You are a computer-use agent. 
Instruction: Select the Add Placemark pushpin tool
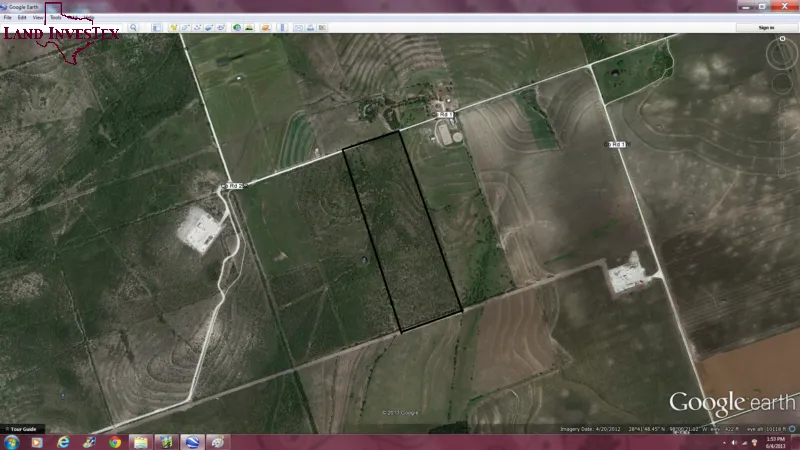click(173, 27)
